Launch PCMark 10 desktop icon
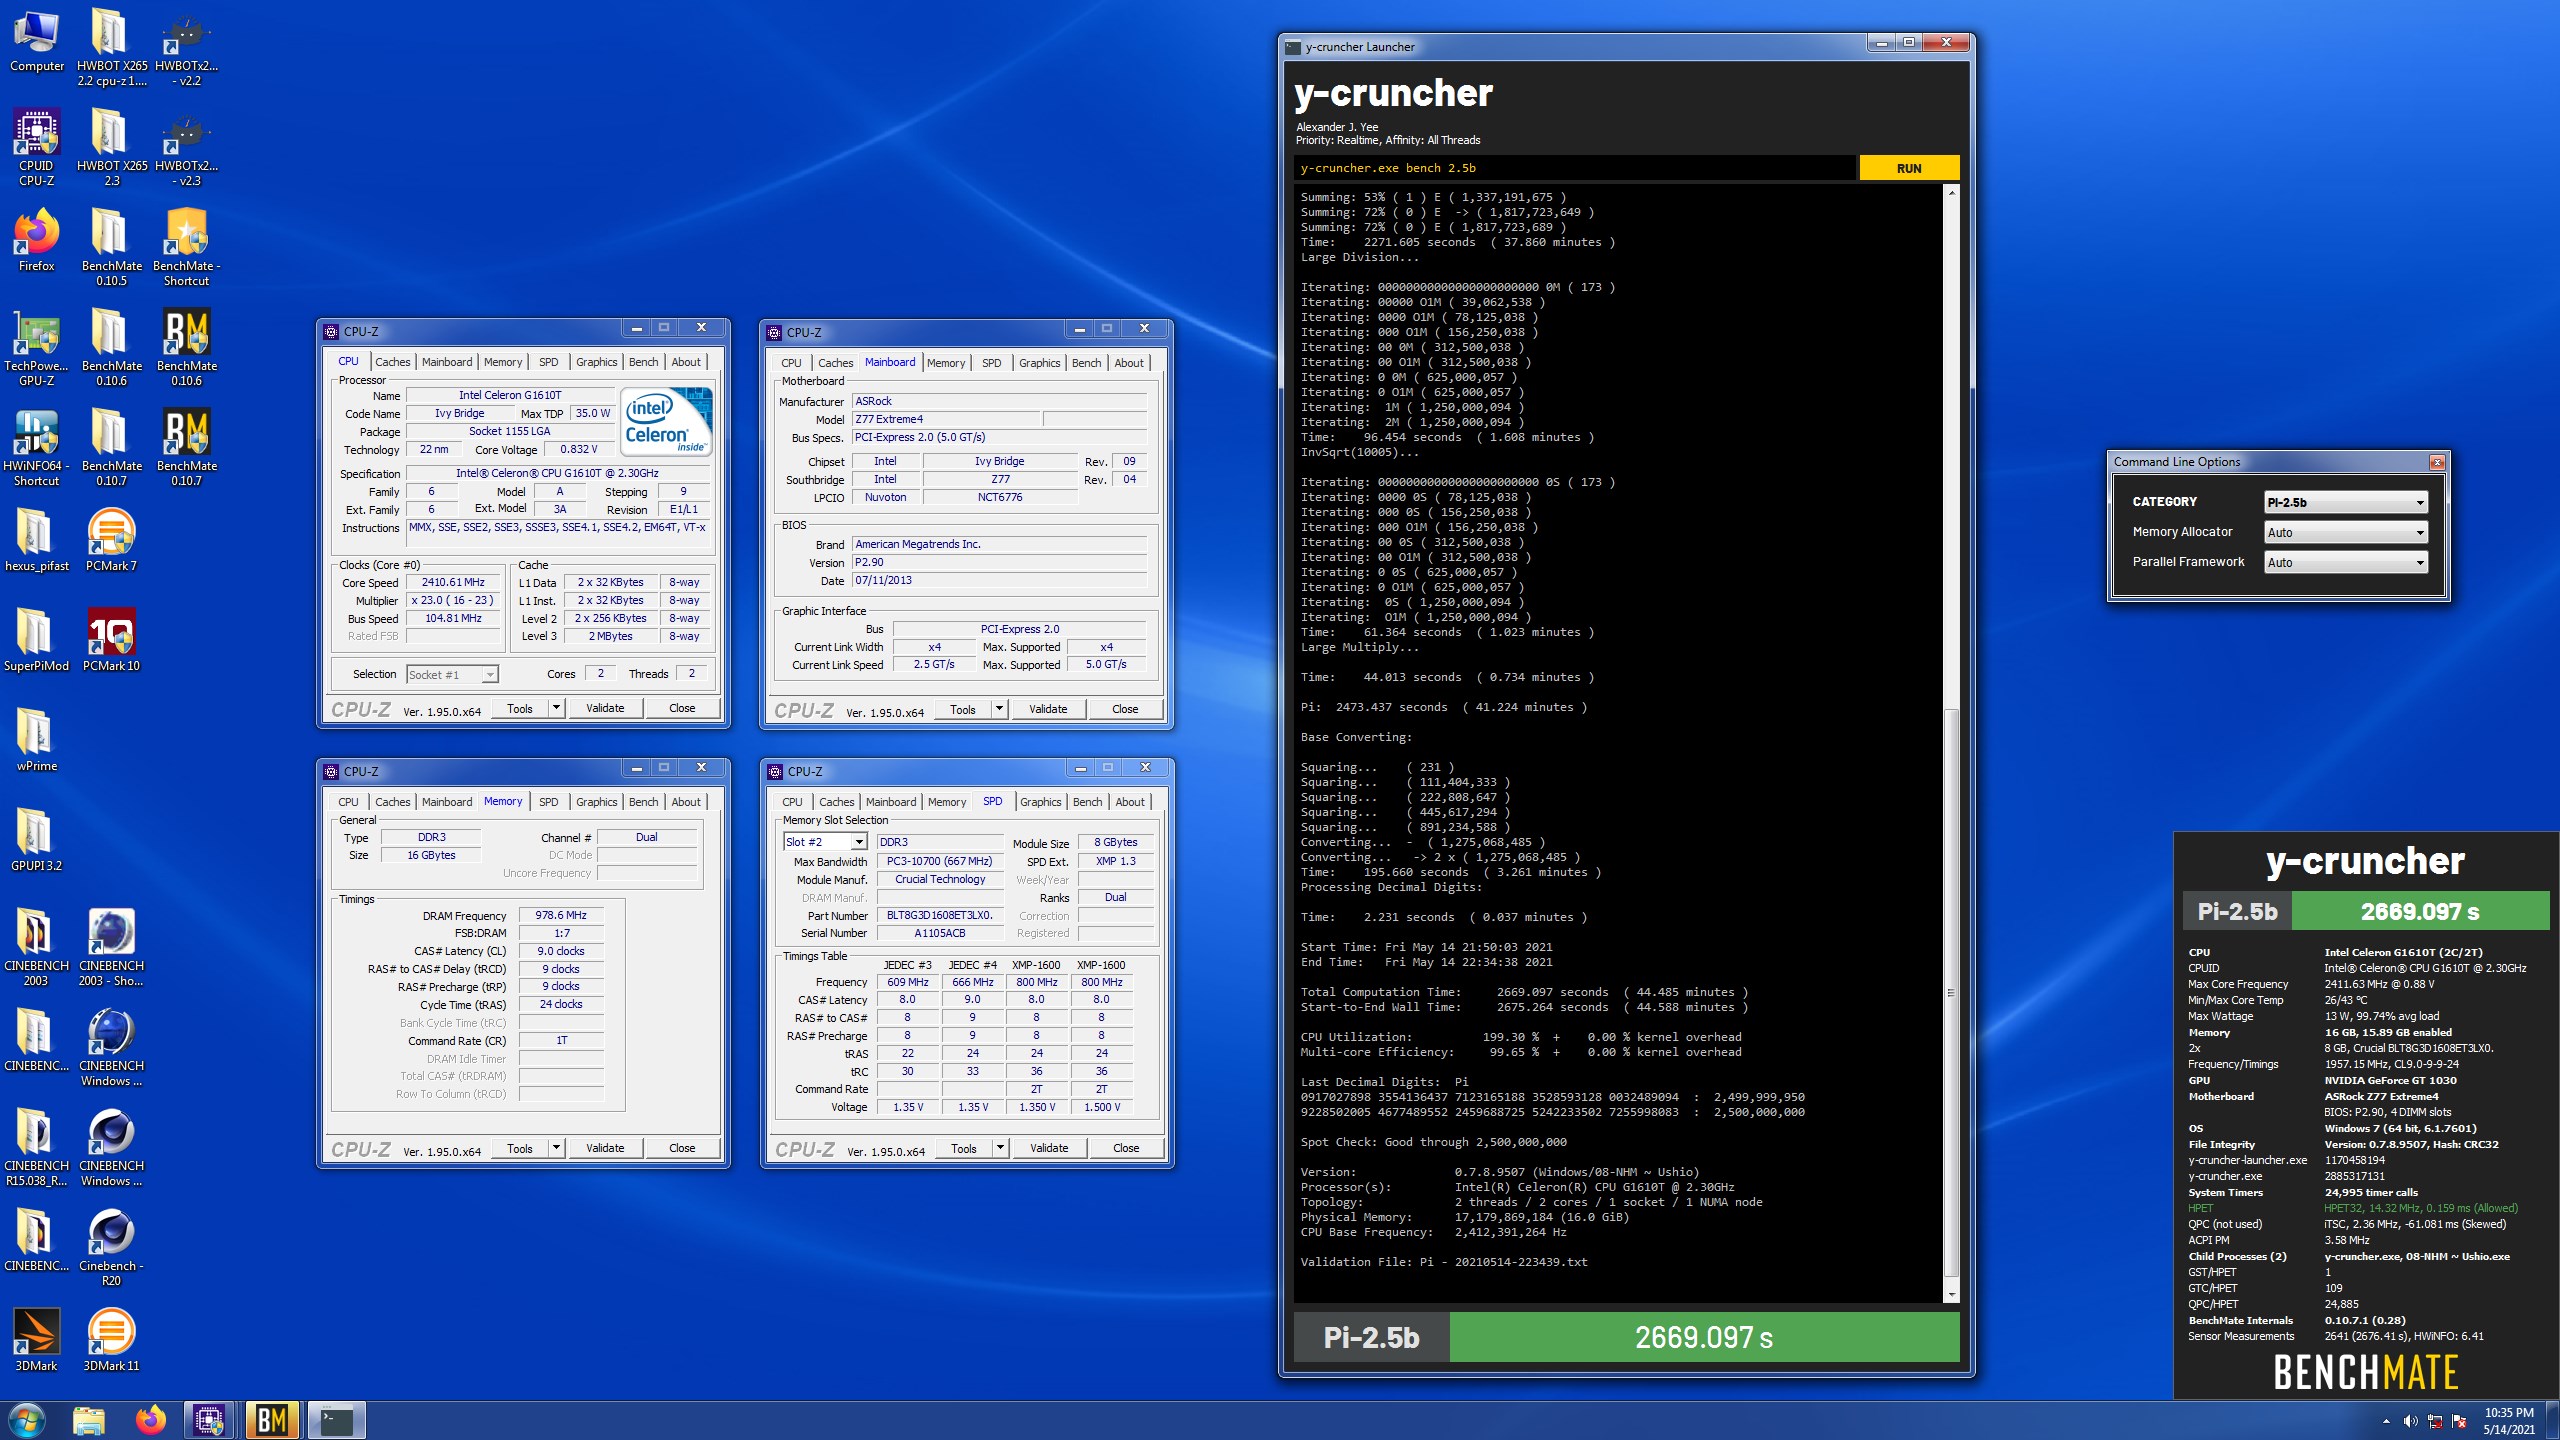Image resolution: width=2560 pixels, height=1440 pixels. (x=111, y=640)
